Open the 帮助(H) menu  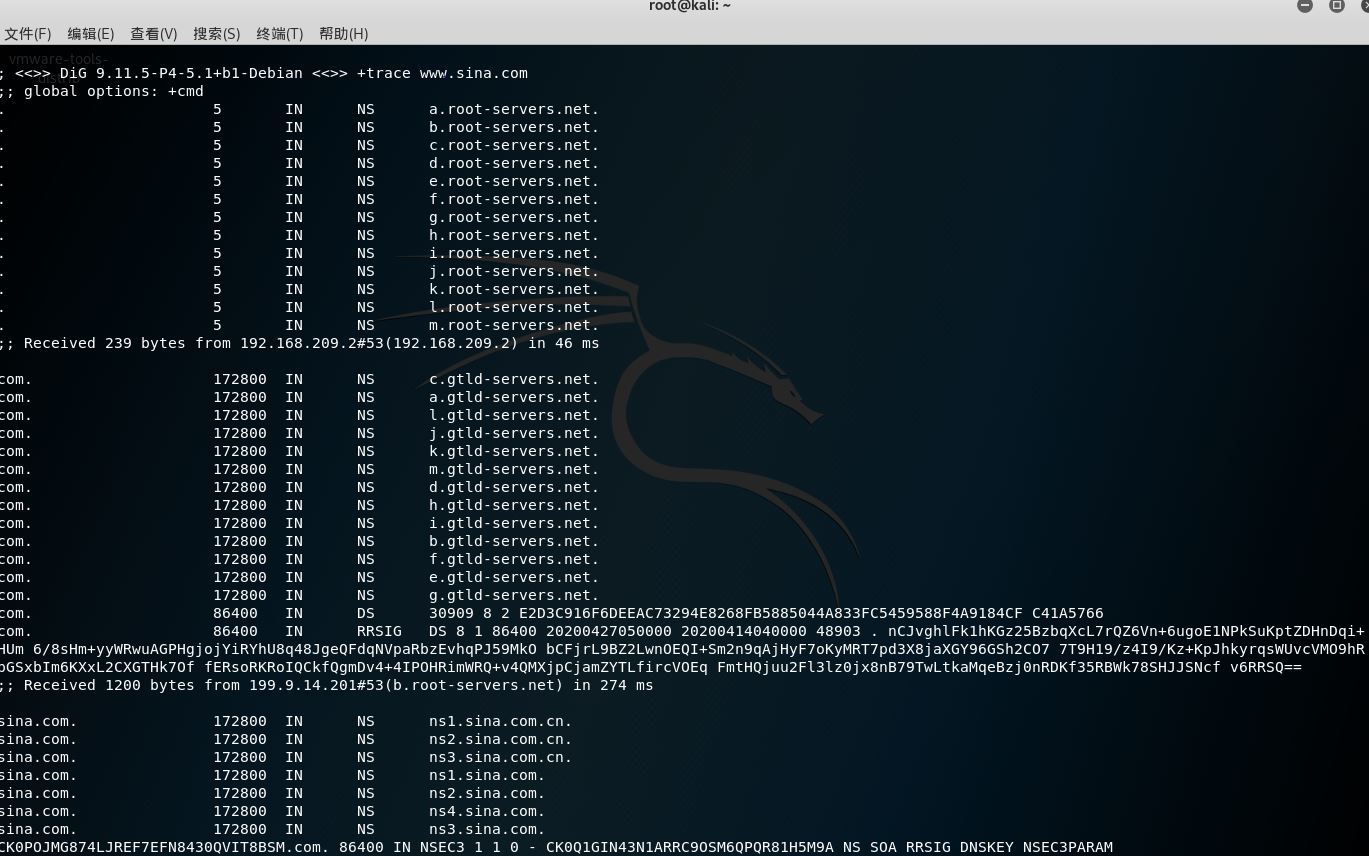pos(344,34)
